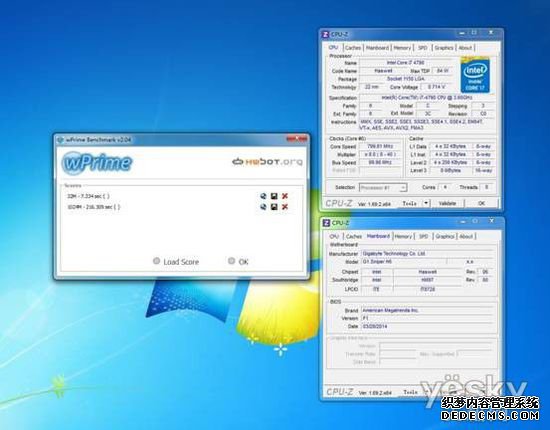550x430 pixels.
Task: Switch to Caches tab in upper CPU-Z
Action: pyautogui.click(x=353, y=48)
